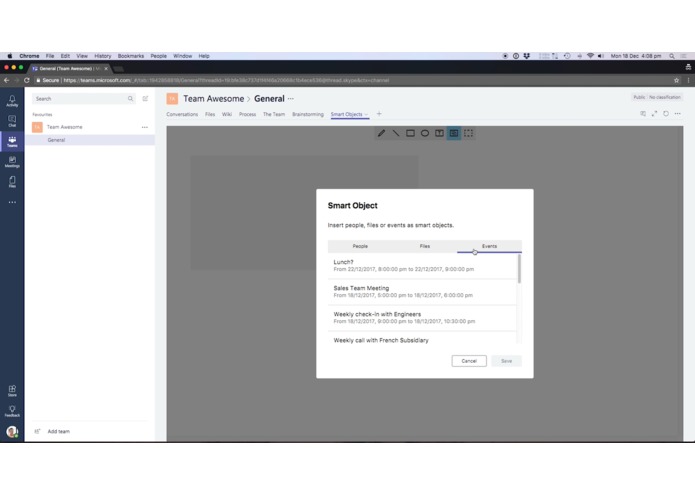Cancel the Smart Object dialog
This screenshot has width=695, height=494.
(469, 361)
